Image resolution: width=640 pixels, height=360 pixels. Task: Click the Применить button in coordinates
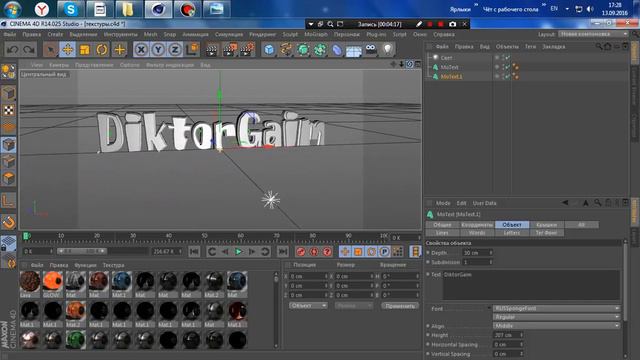pos(400,306)
